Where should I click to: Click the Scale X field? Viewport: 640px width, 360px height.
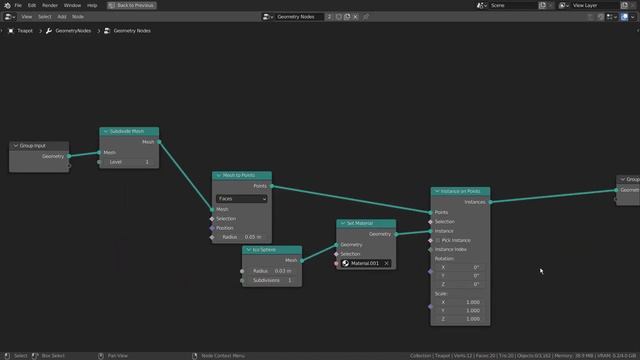[460, 302]
